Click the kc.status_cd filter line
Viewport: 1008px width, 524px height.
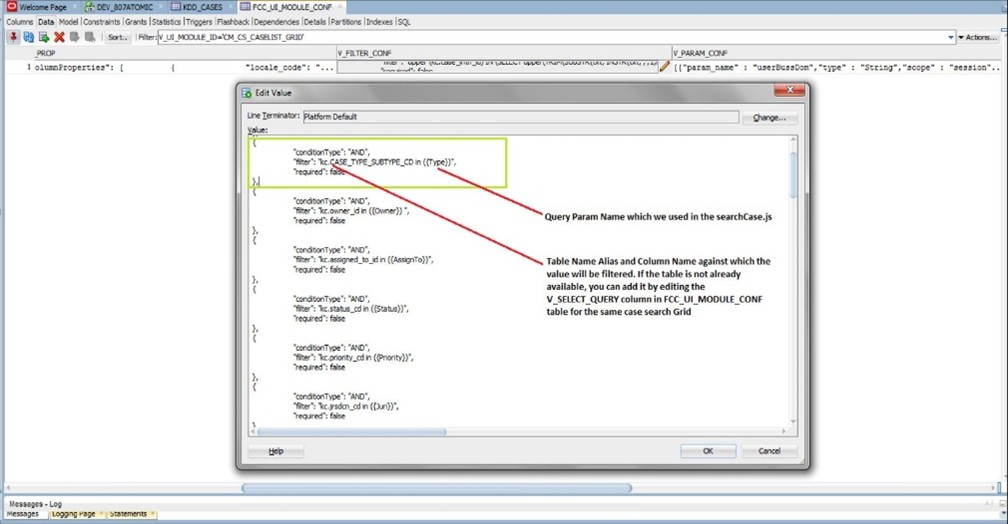(x=351, y=309)
